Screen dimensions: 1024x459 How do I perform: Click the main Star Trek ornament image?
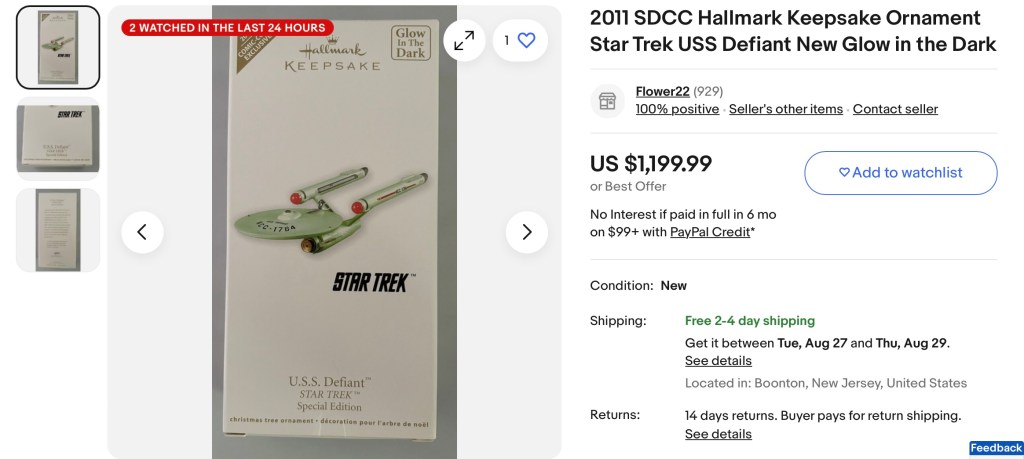tap(334, 232)
